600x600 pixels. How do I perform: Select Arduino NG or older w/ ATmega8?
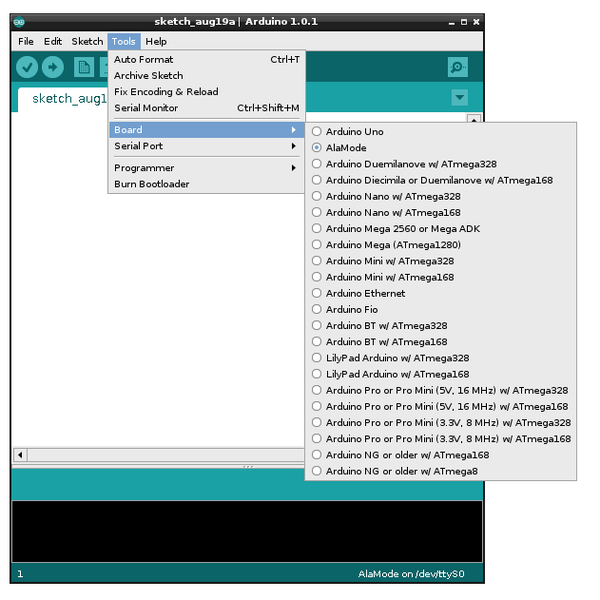tap(440, 471)
